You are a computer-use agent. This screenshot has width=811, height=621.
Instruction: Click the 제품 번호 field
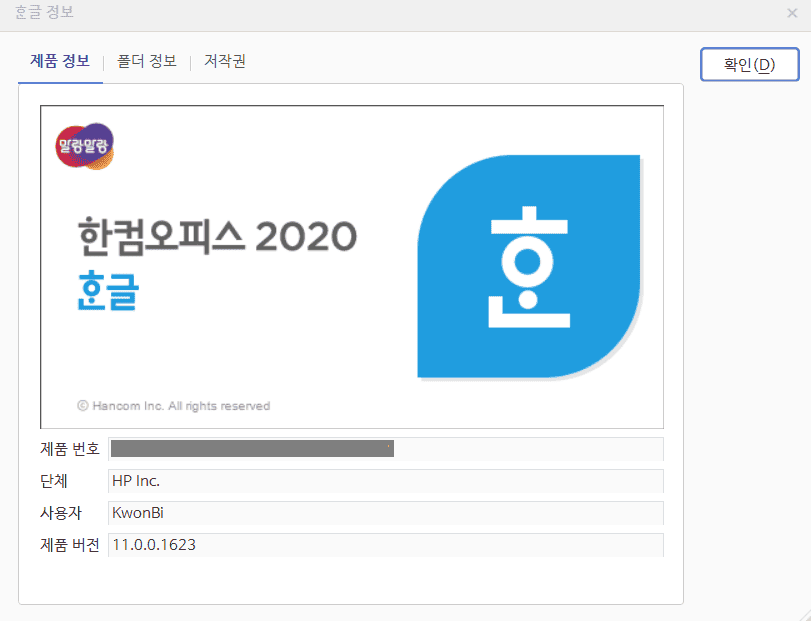(x=385, y=449)
